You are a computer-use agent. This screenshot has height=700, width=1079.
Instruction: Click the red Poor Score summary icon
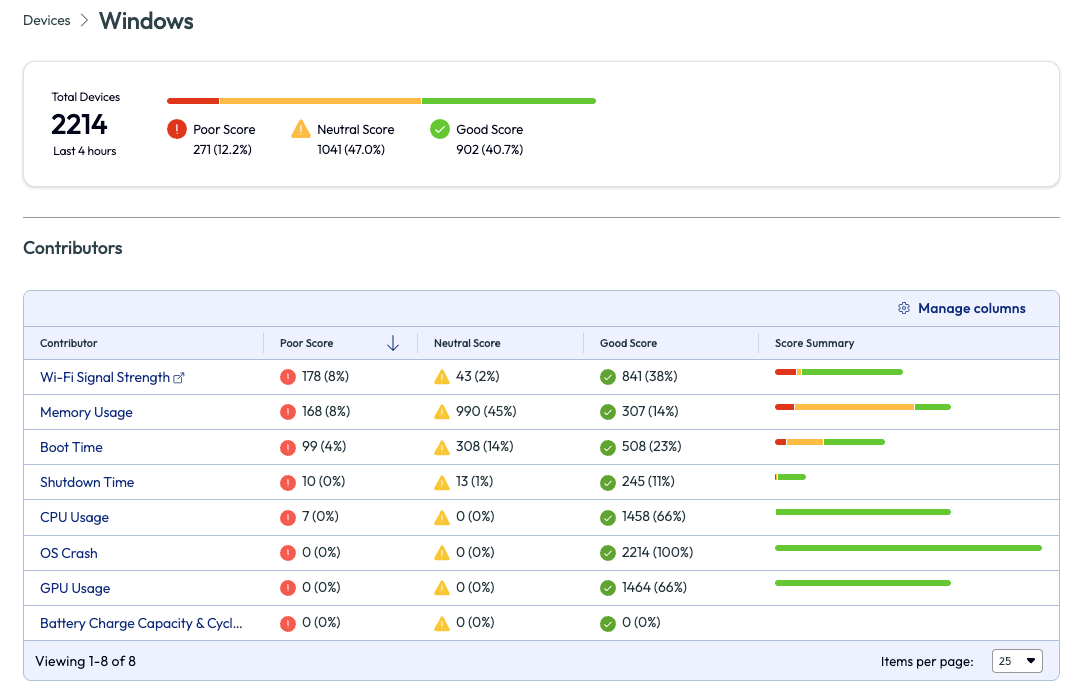pyautogui.click(x=177, y=129)
